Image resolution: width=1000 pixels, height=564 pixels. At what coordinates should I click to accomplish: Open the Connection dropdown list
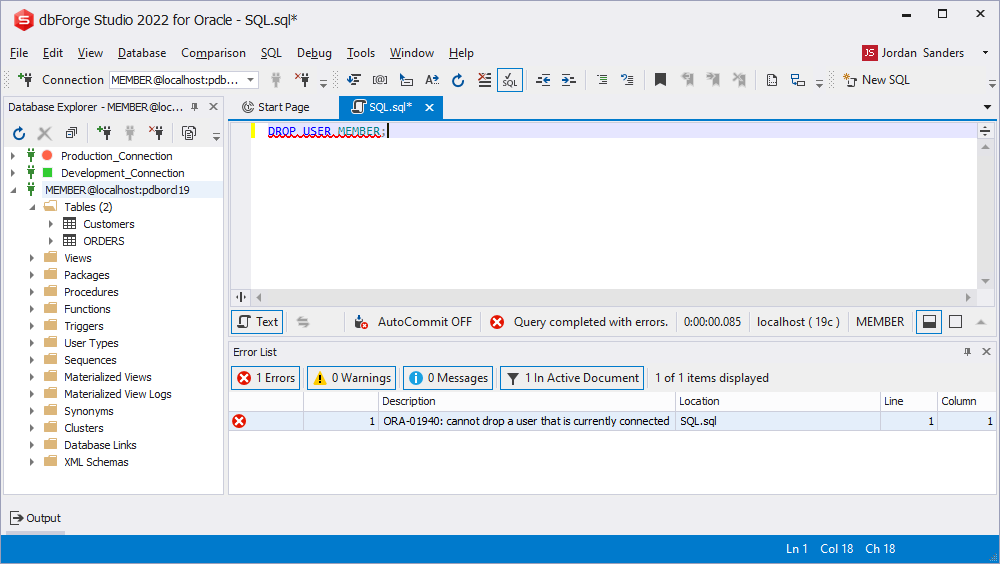point(250,80)
